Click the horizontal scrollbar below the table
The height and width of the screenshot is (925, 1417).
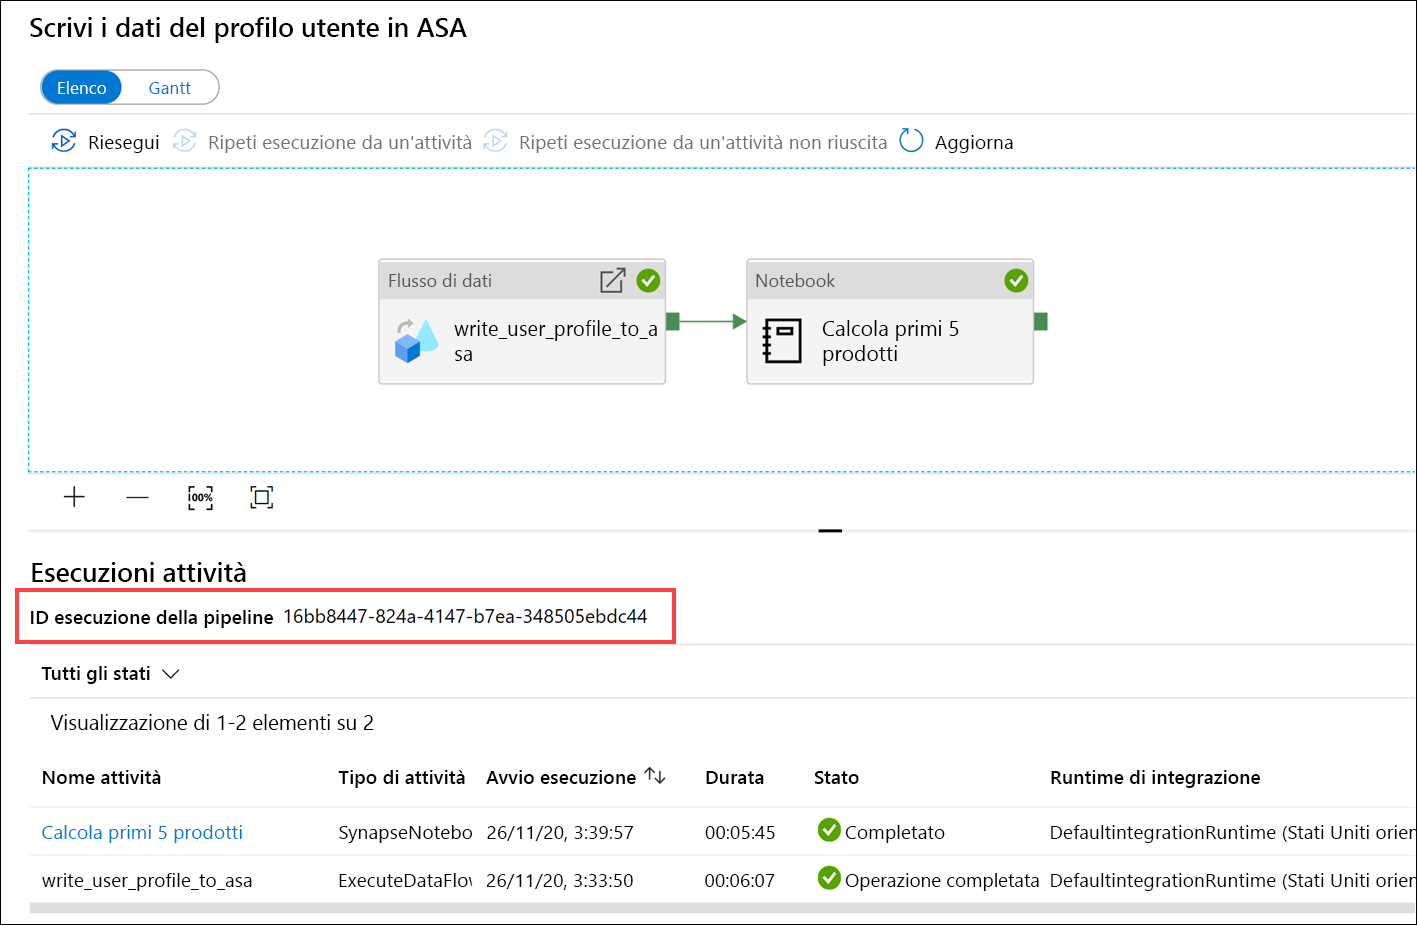tap(722, 908)
